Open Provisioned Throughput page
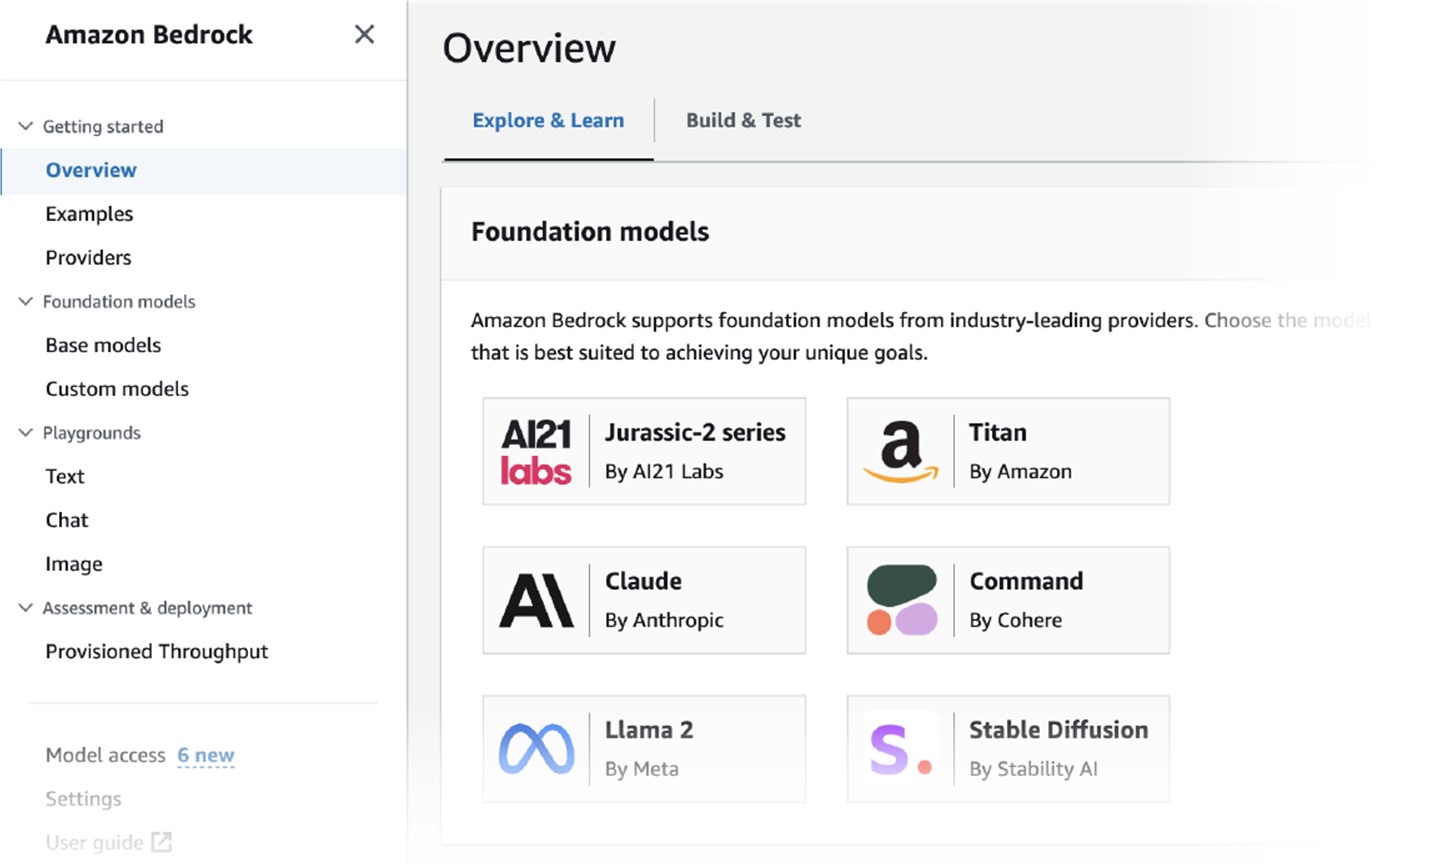The width and height of the screenshot is (1436, 865). click(157, 652)
